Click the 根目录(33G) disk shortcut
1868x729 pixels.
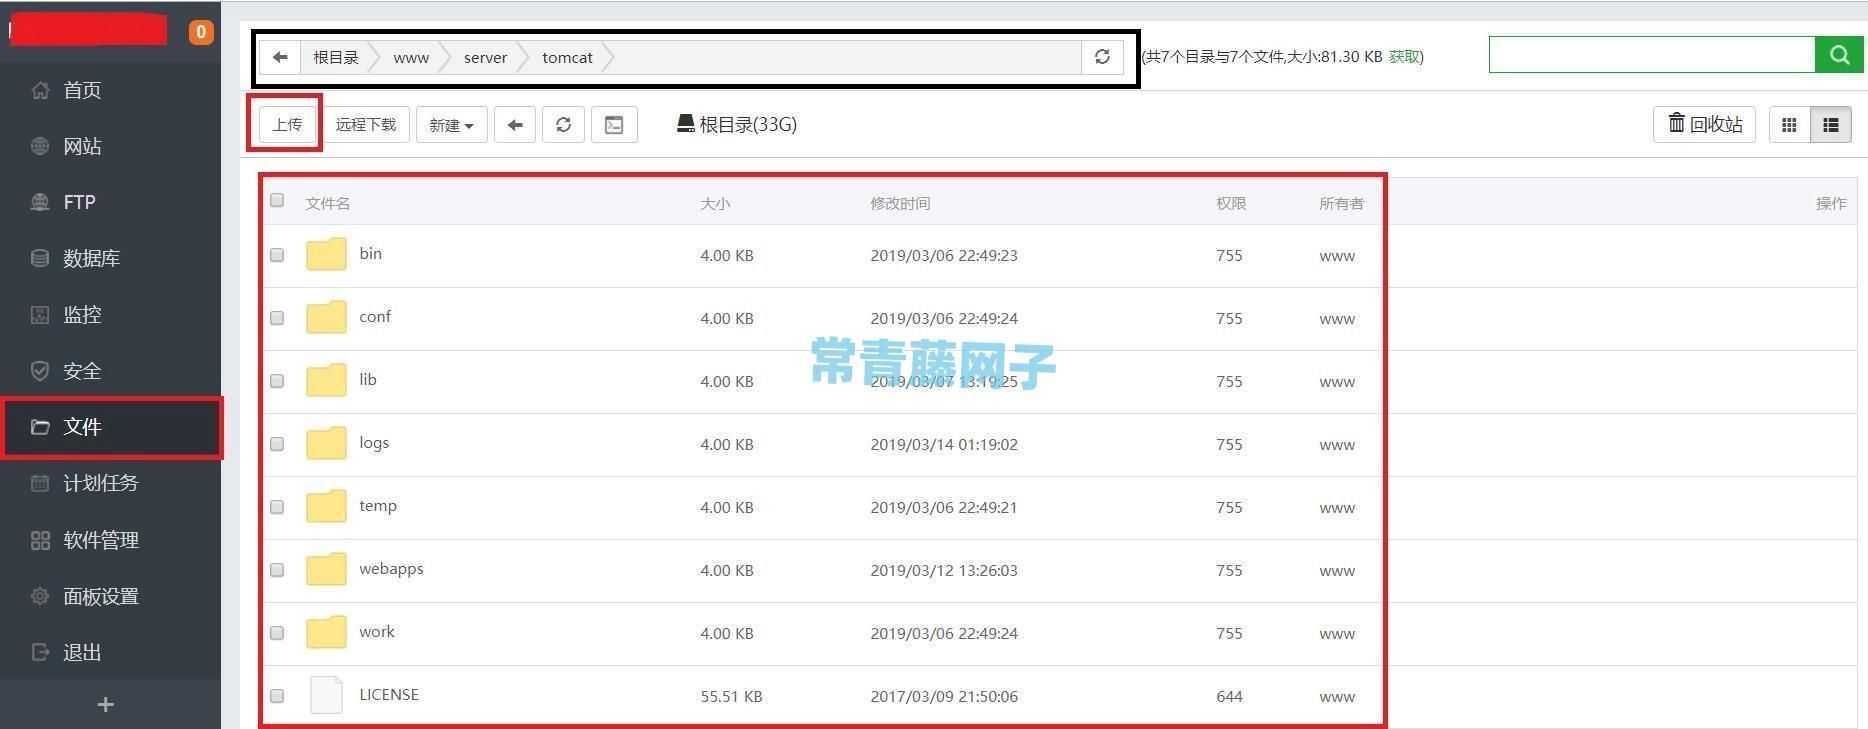pos(737,124)
